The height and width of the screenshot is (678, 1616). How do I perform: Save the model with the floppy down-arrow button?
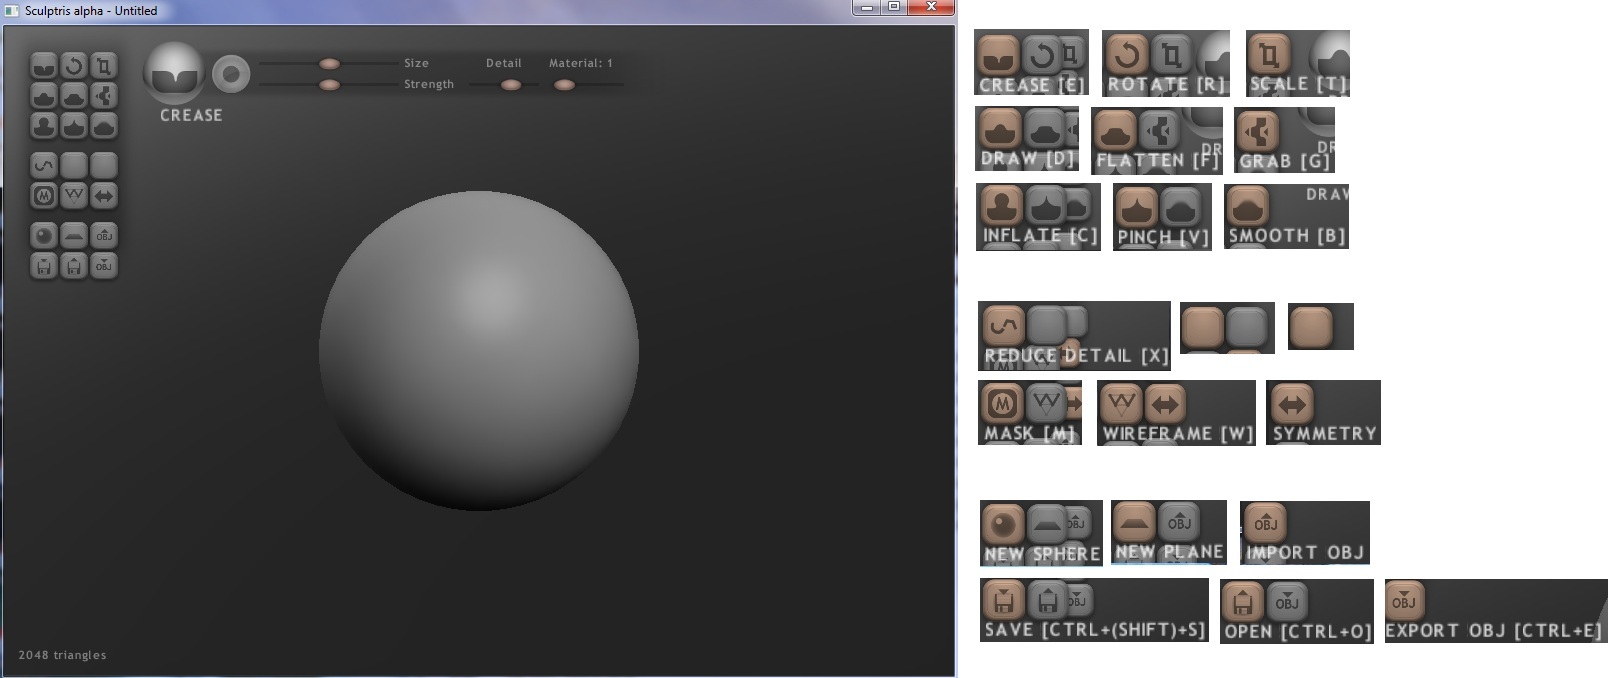[44, 266]
